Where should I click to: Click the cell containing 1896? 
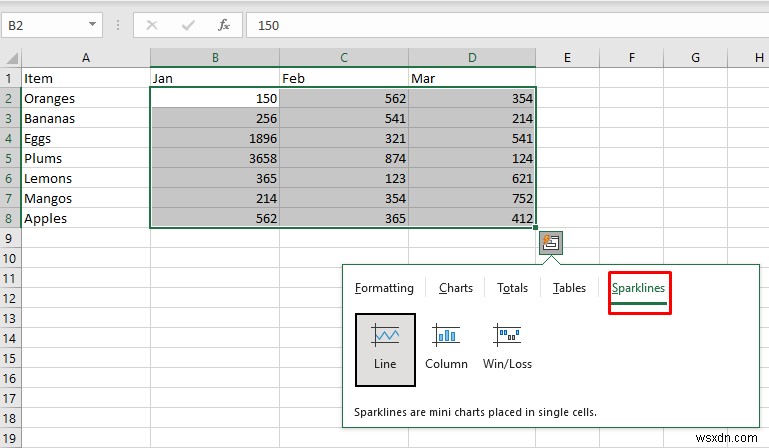[x=215, y=138]
